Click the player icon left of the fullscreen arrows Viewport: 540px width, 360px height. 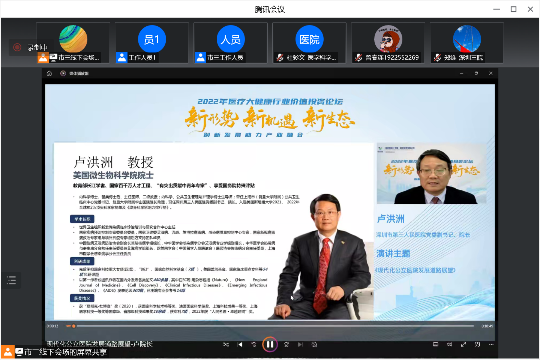[449, 344]
